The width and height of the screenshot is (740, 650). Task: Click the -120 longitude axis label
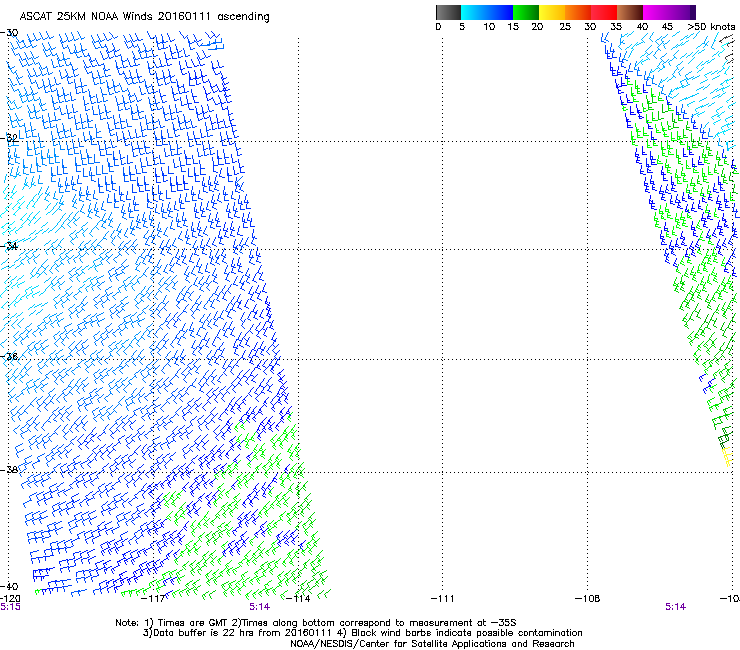(x=10, y=599)
